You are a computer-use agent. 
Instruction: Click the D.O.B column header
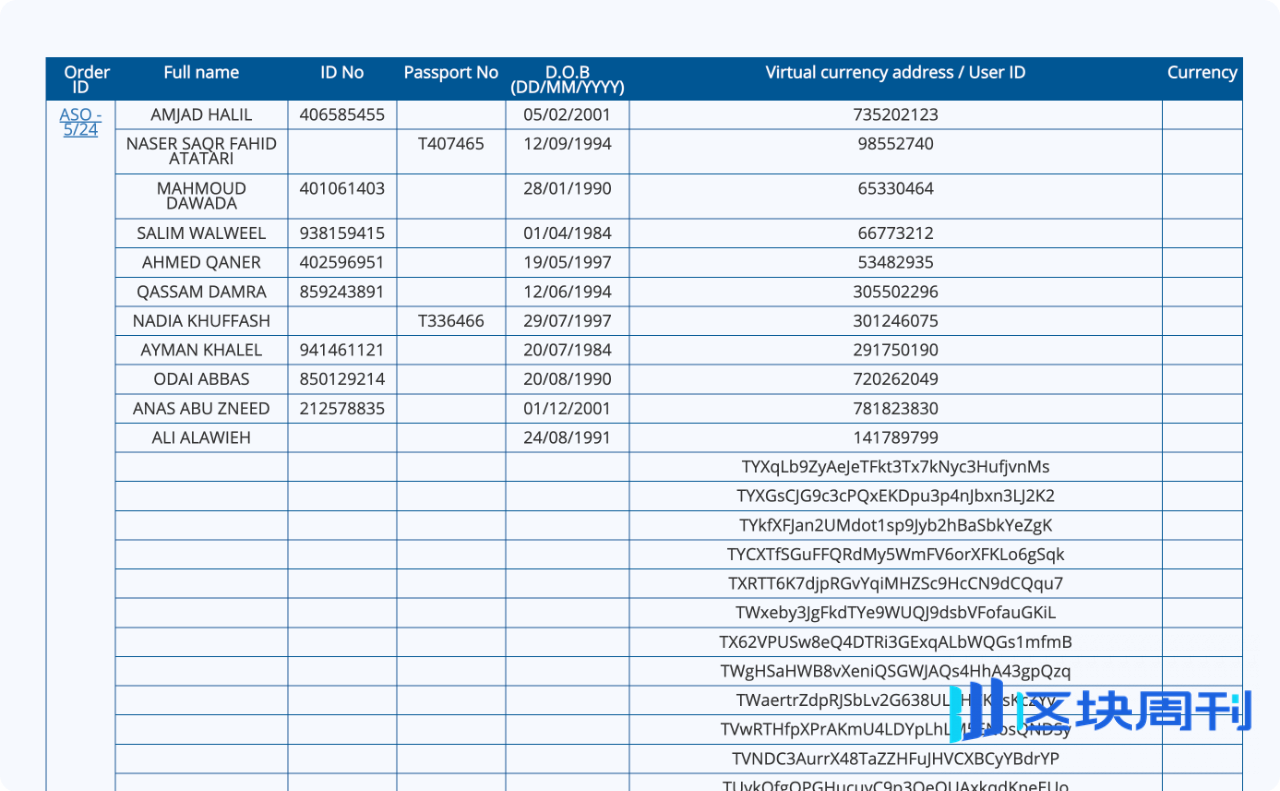(x=567, y=79)
